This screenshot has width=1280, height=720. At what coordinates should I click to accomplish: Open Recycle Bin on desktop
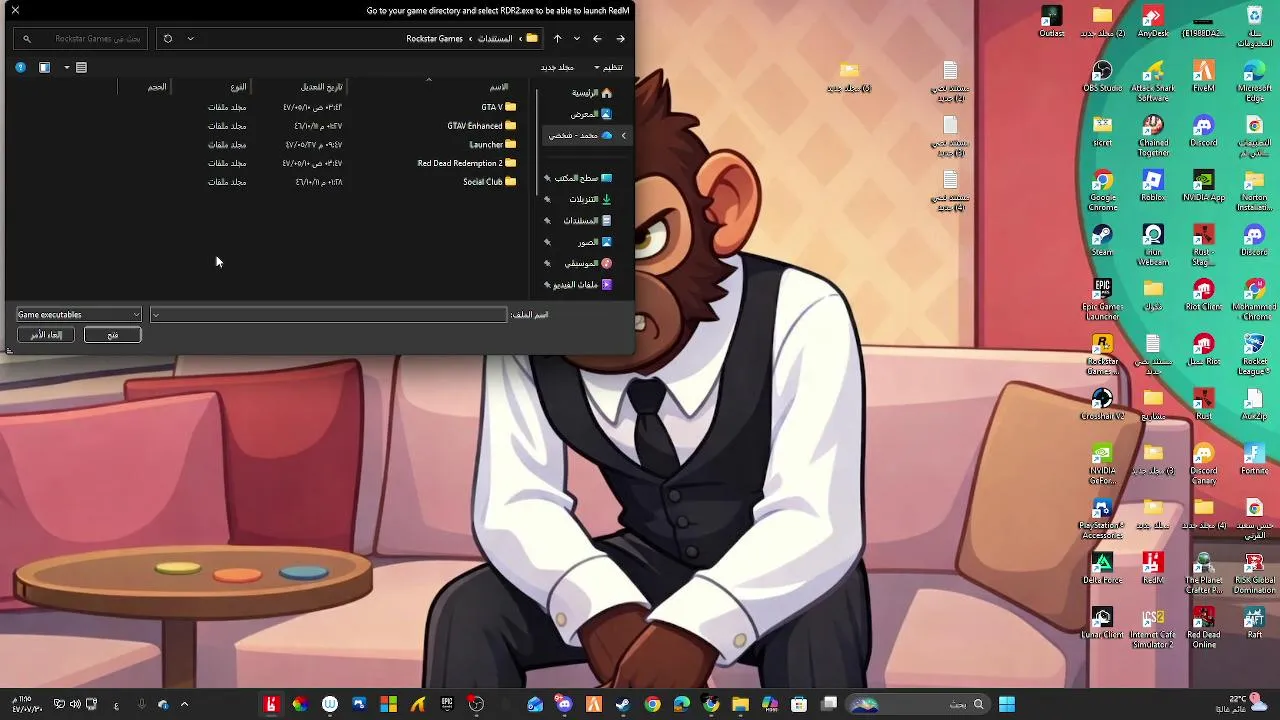coord(1254,27)
